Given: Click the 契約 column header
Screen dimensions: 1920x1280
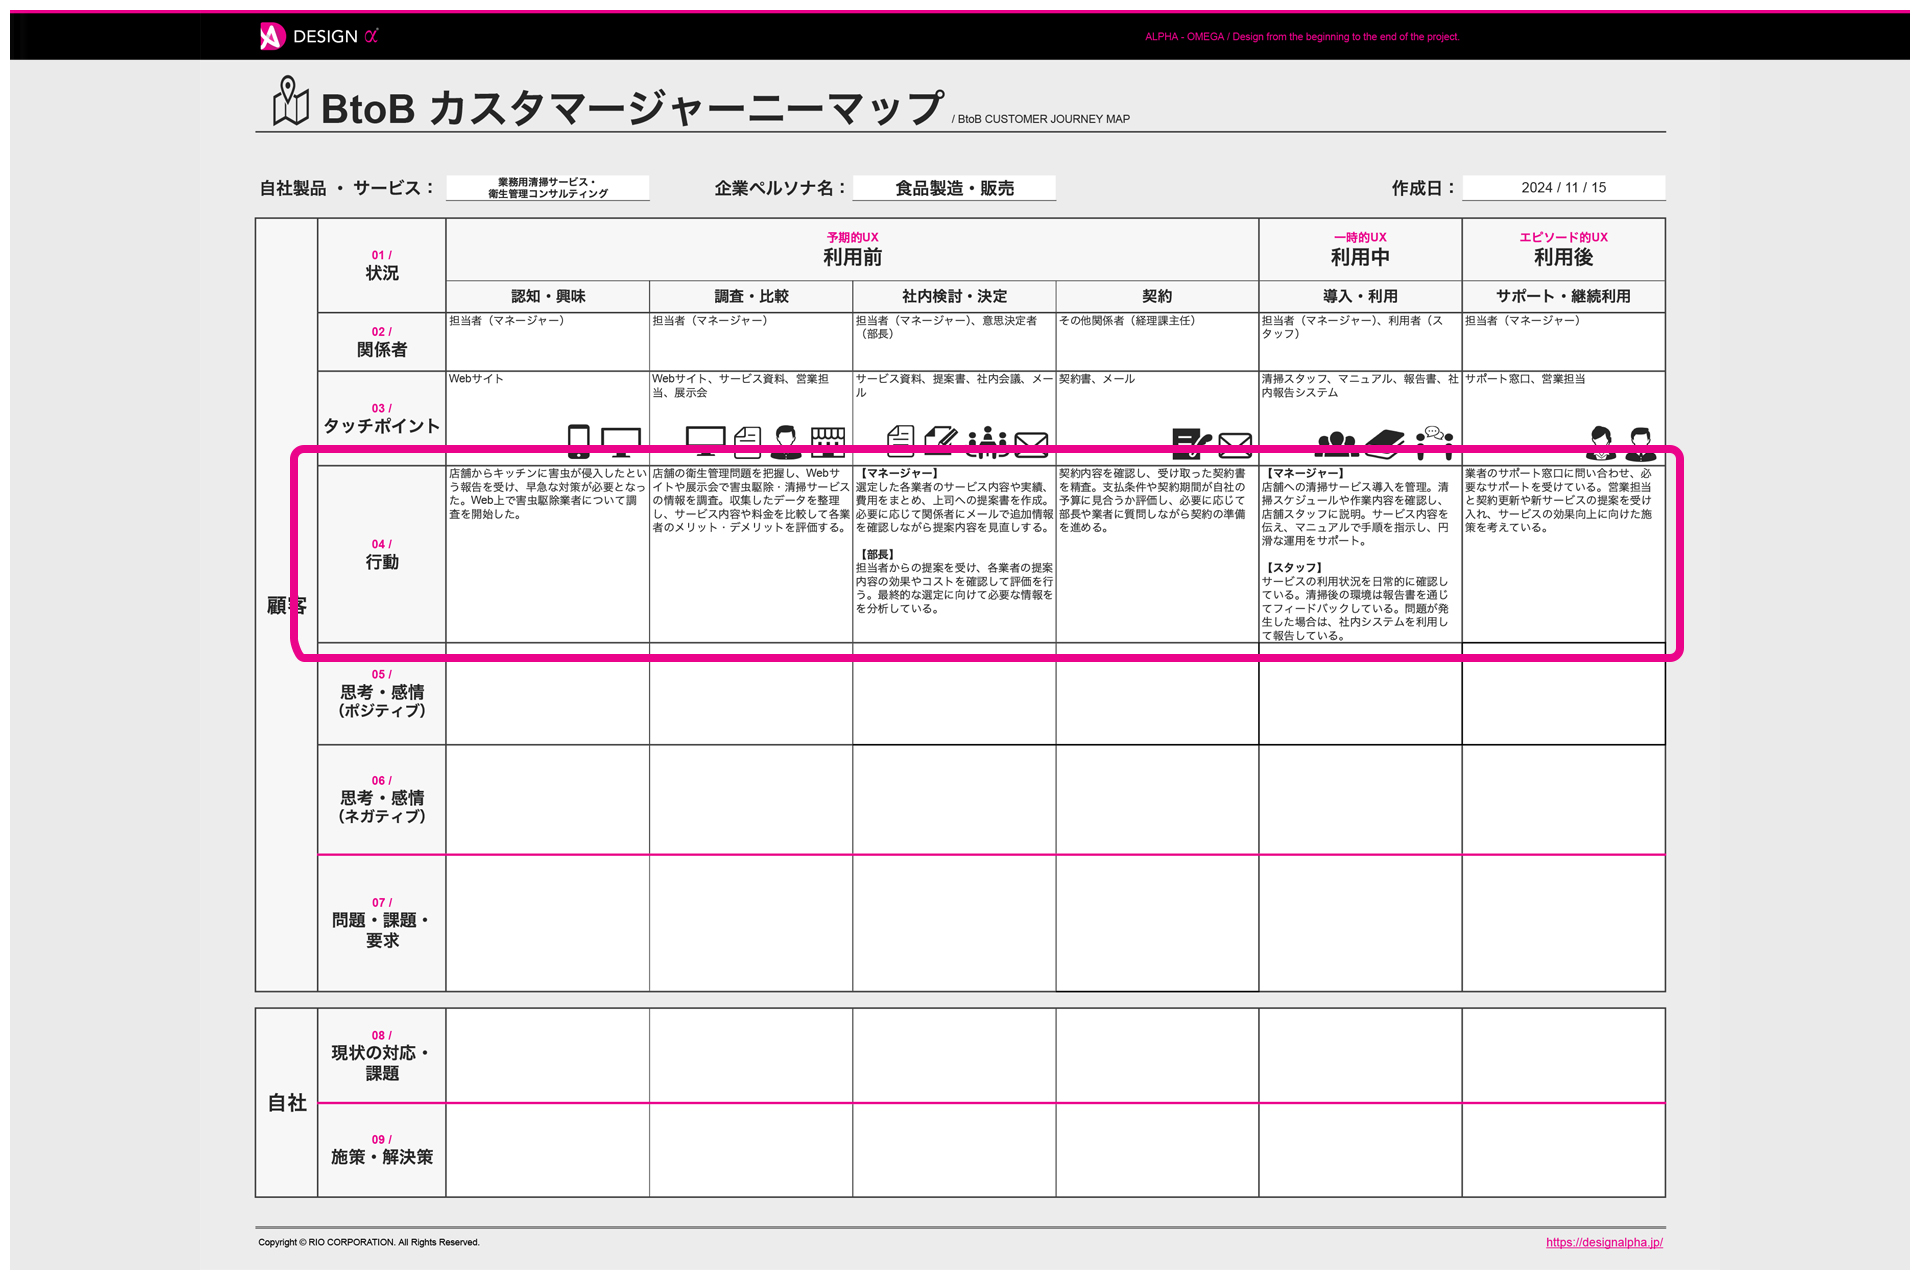Looking at the screenshot, I should click(x=1157, y=296).
